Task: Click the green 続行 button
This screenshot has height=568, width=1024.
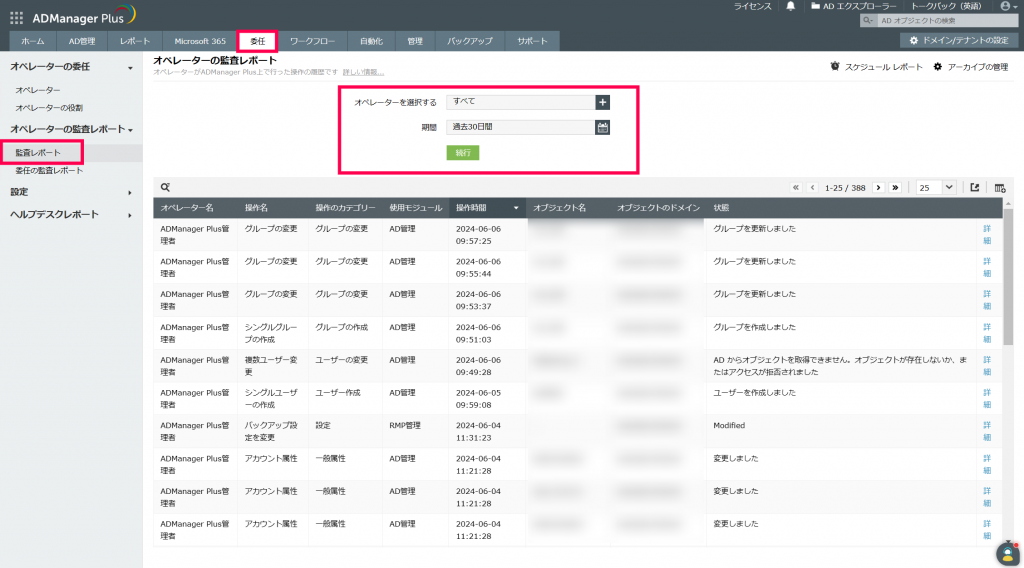Action: pos(463,153)
